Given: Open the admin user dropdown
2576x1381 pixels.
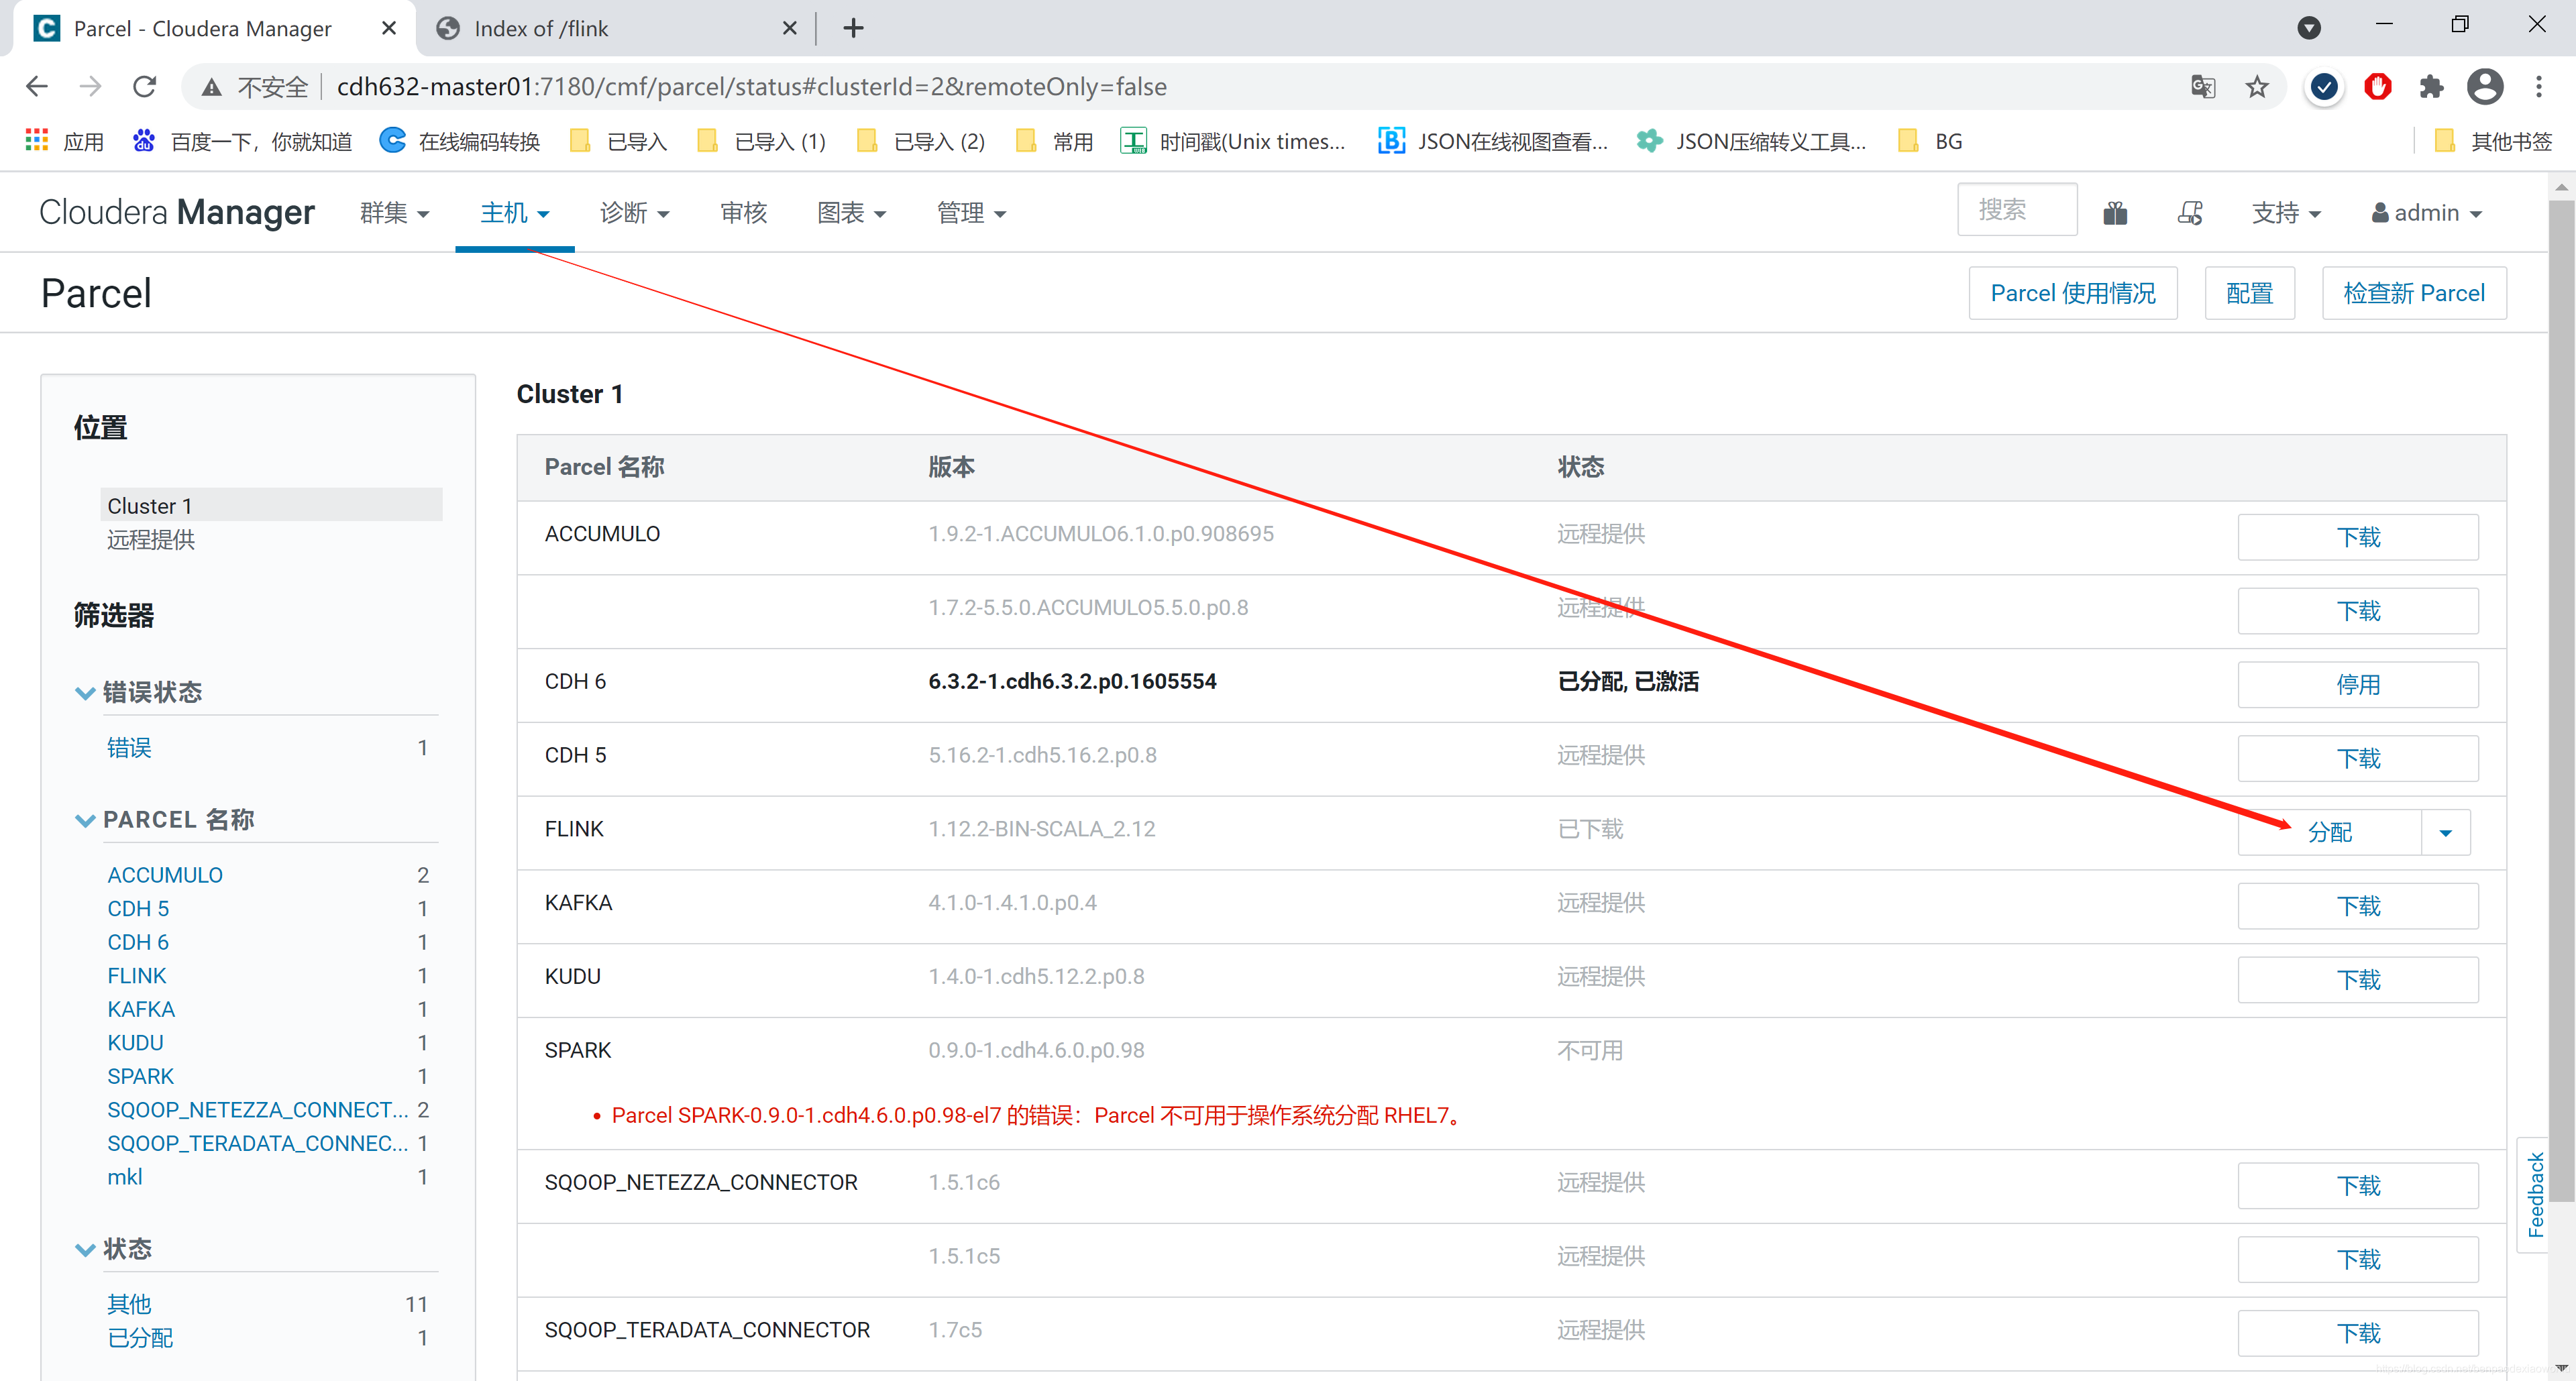Looking at the screenshot, I should point(2427,213).
